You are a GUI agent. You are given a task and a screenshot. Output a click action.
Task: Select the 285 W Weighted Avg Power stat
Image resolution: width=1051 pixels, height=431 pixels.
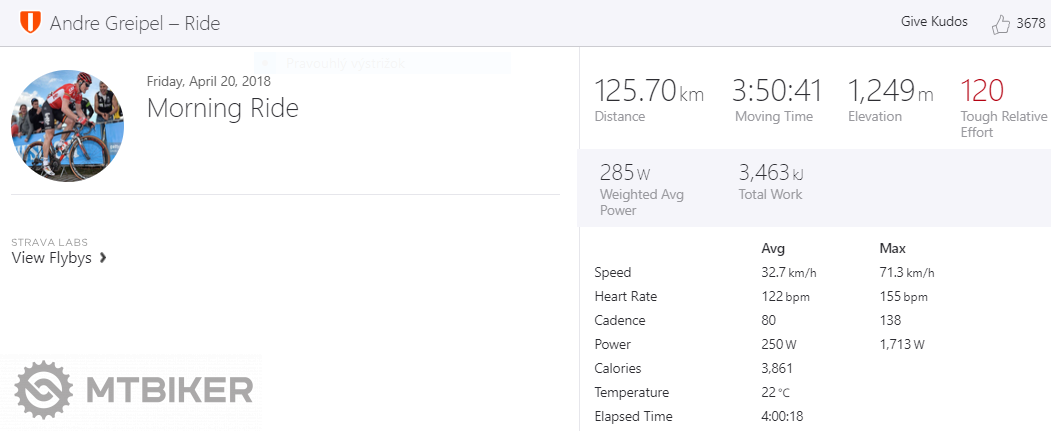(x=624, y=172)
